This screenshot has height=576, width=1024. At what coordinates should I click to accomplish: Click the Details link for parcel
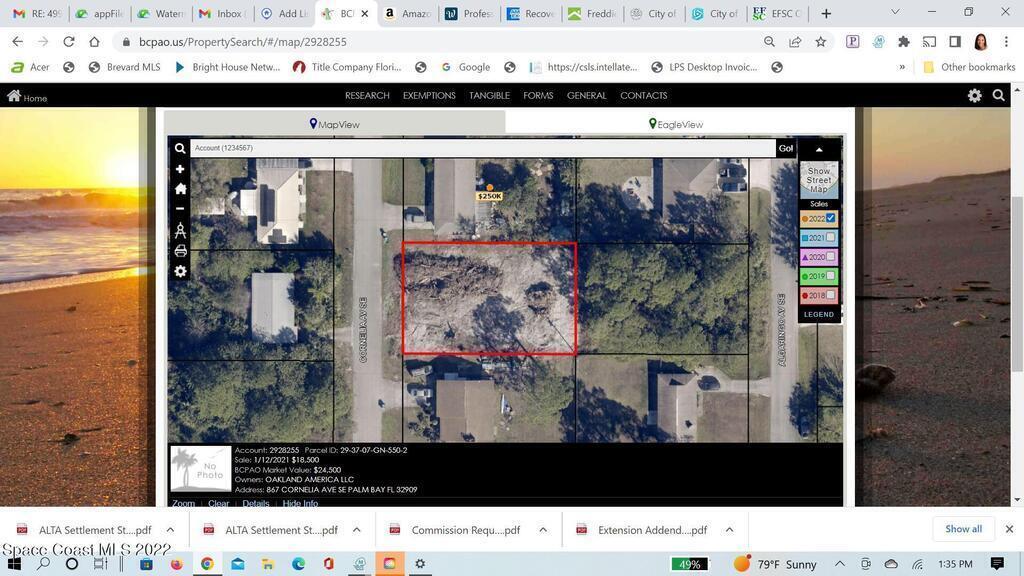point(256,503)
